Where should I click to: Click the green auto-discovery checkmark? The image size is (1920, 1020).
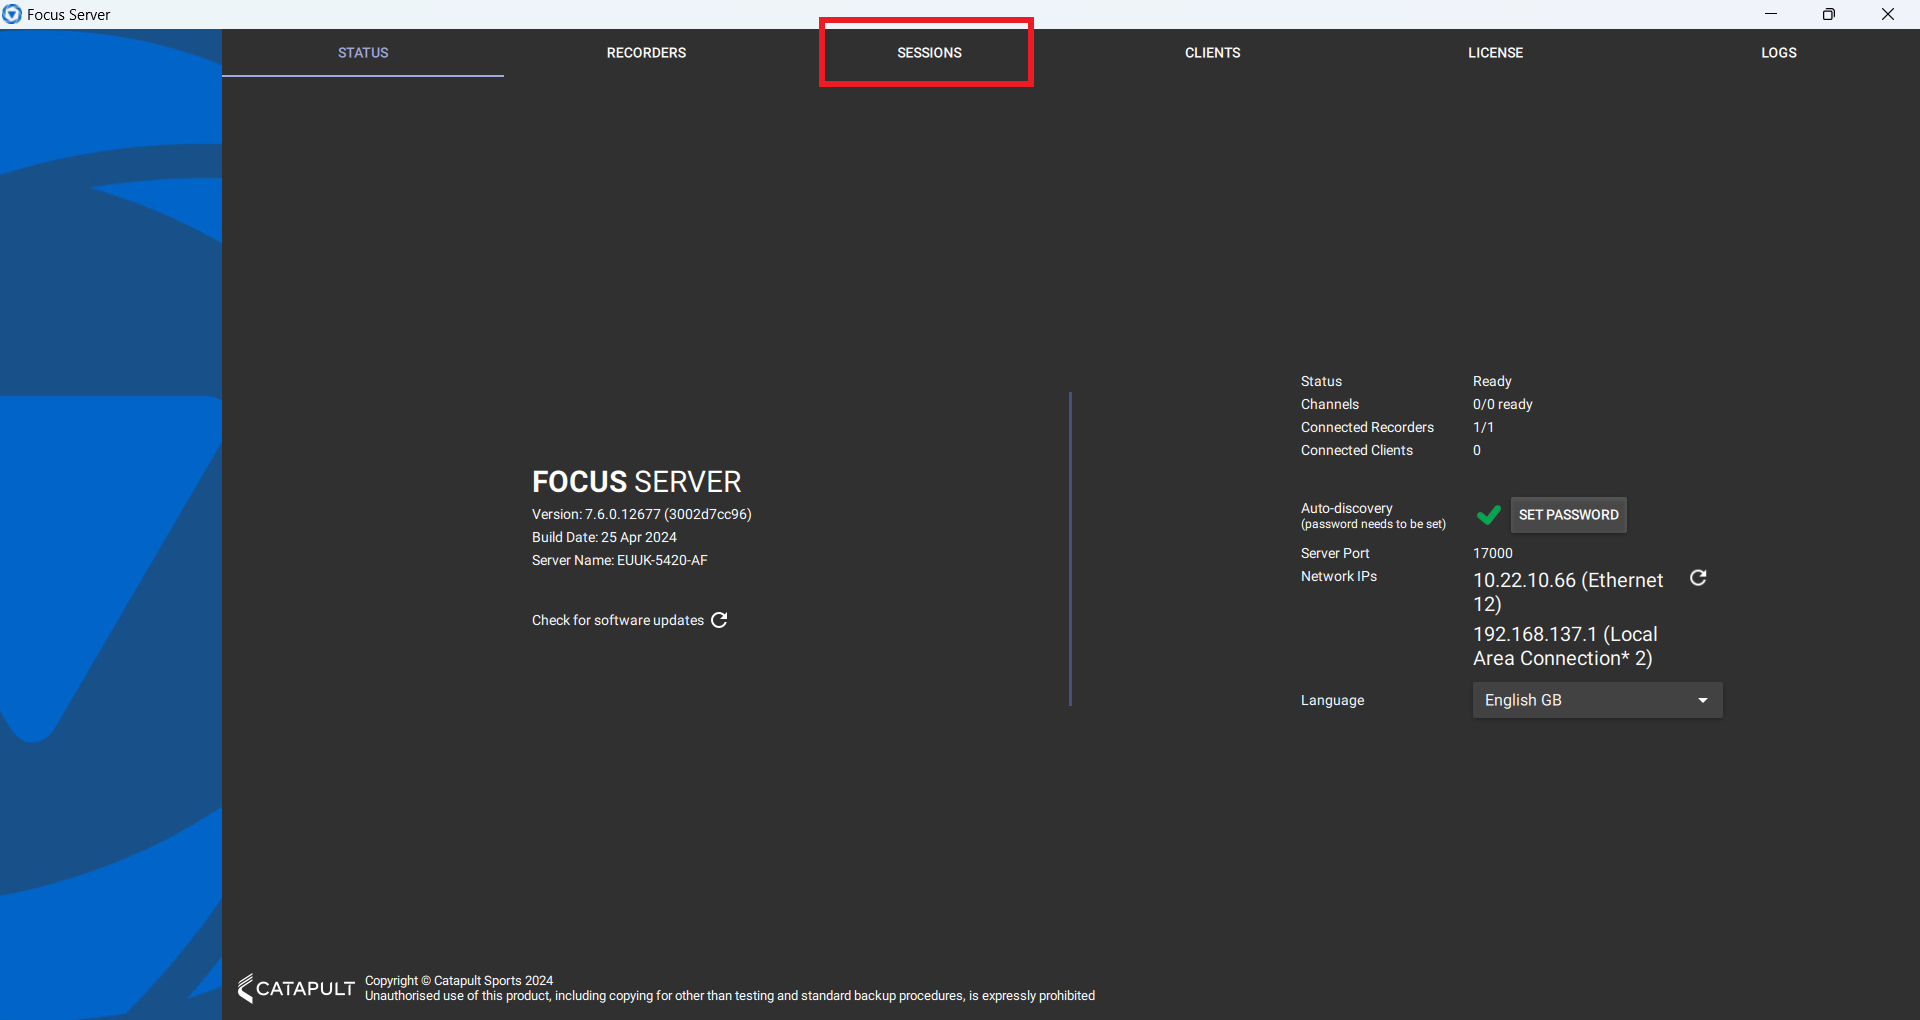[x=1488, y=515]
